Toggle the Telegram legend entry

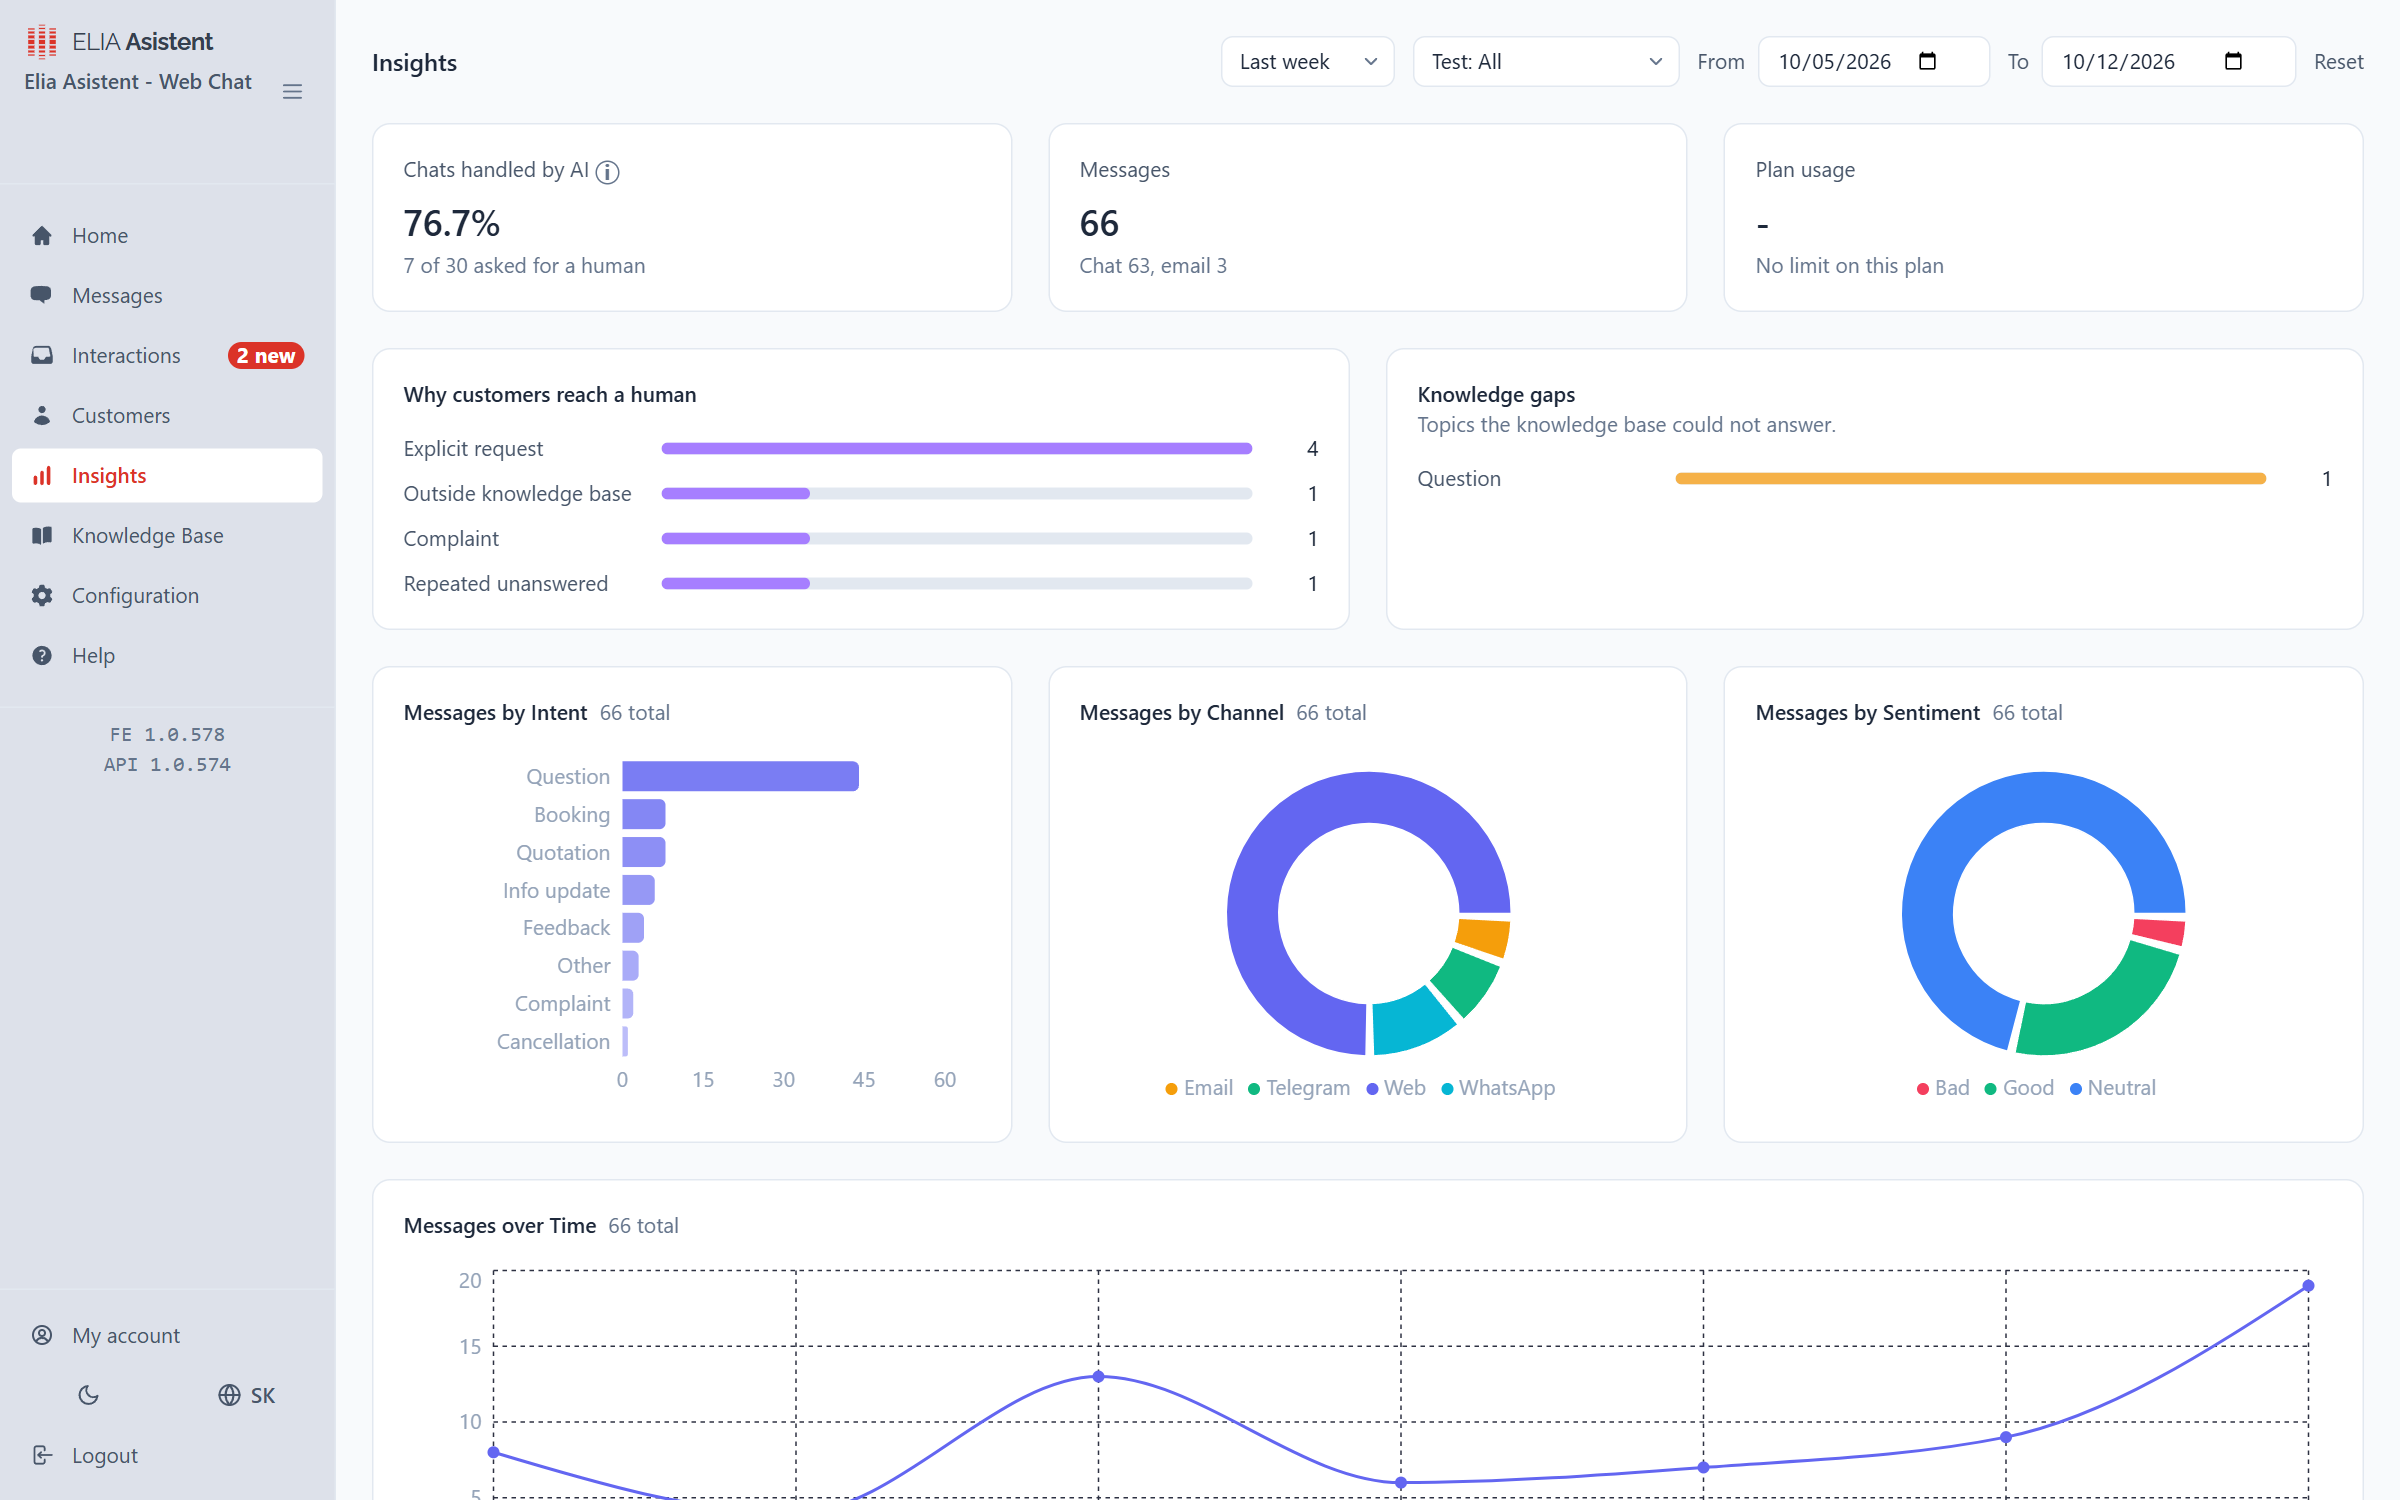tap(1298, 1088)
